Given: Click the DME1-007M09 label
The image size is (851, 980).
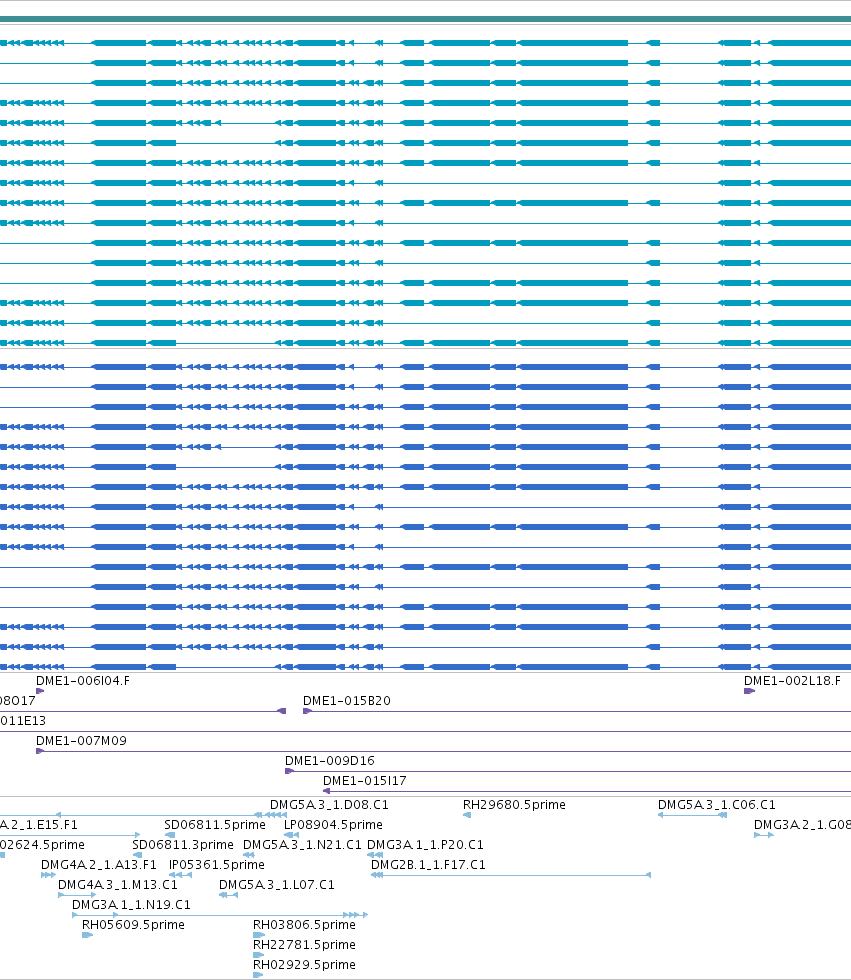Looking at the screenshot, I should [x=81, y=741].
